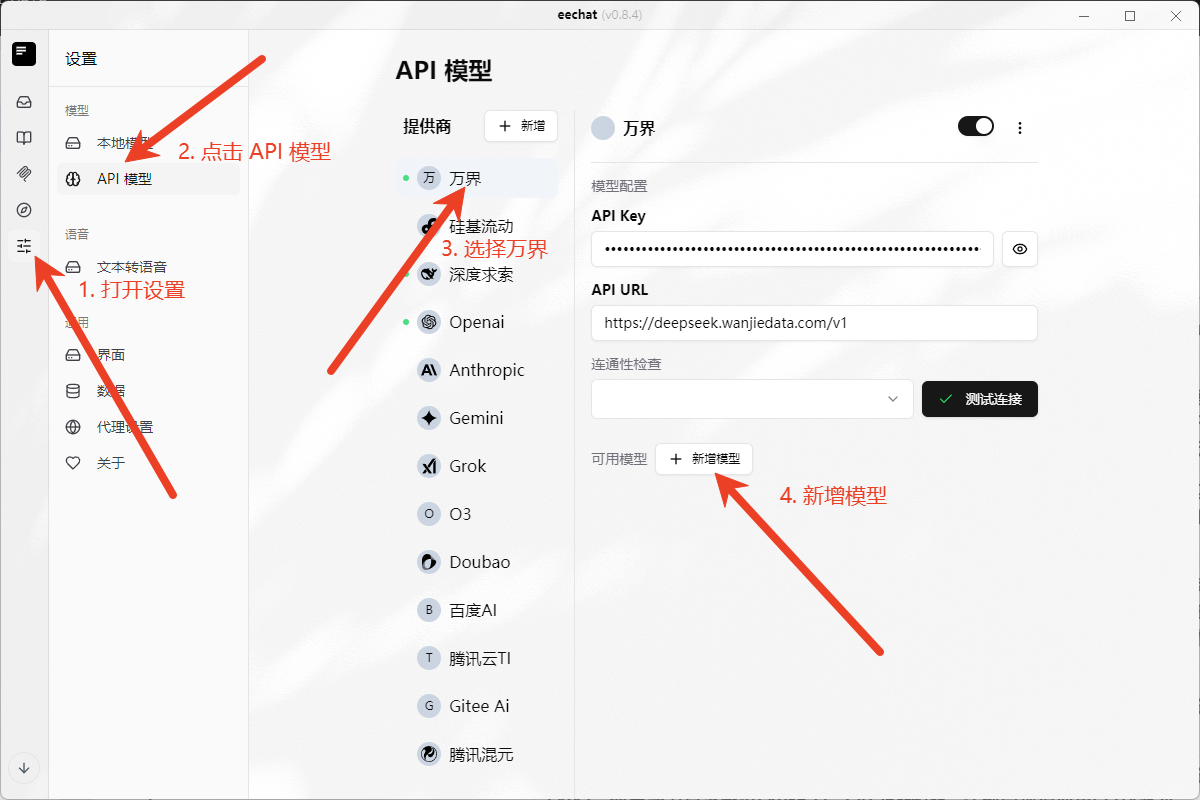Open the settings sliders icon

[24, 246]
